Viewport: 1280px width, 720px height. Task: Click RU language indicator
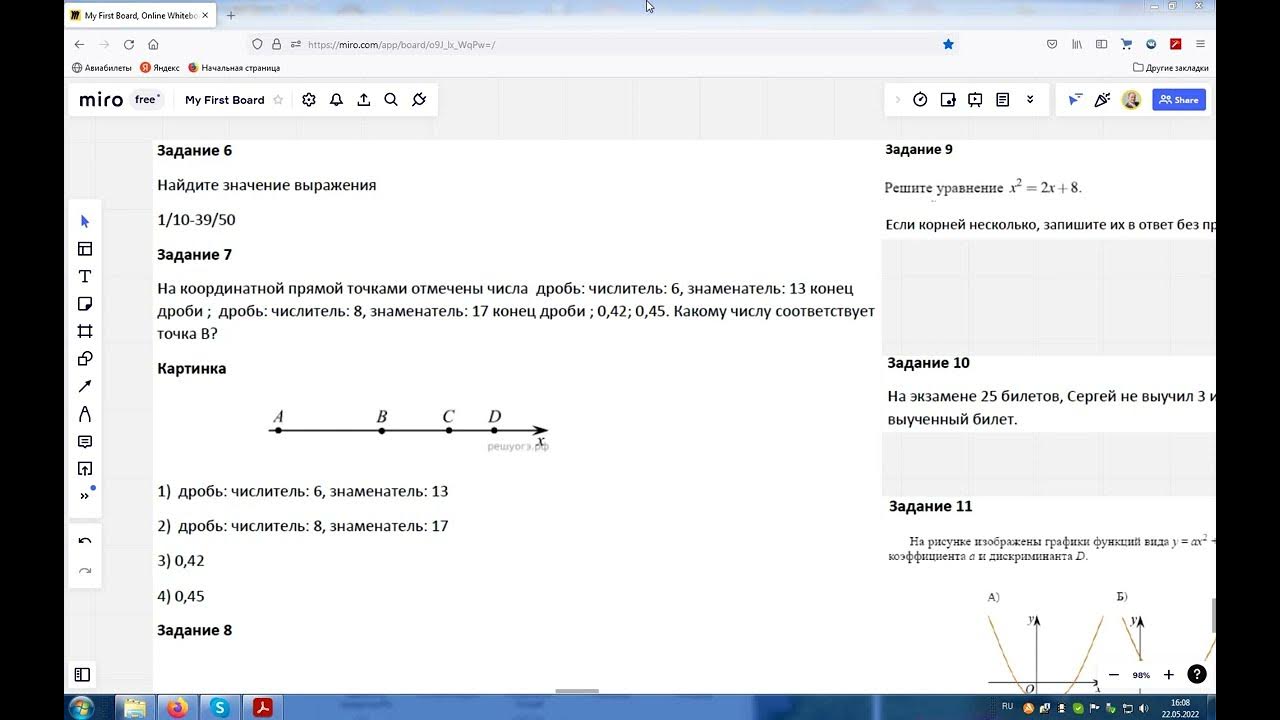tap(1007, 706)
